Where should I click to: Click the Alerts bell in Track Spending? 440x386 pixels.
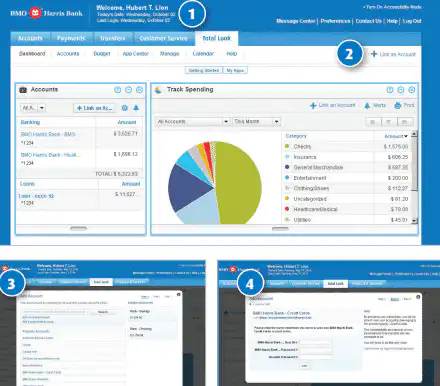tap(367, 106)
